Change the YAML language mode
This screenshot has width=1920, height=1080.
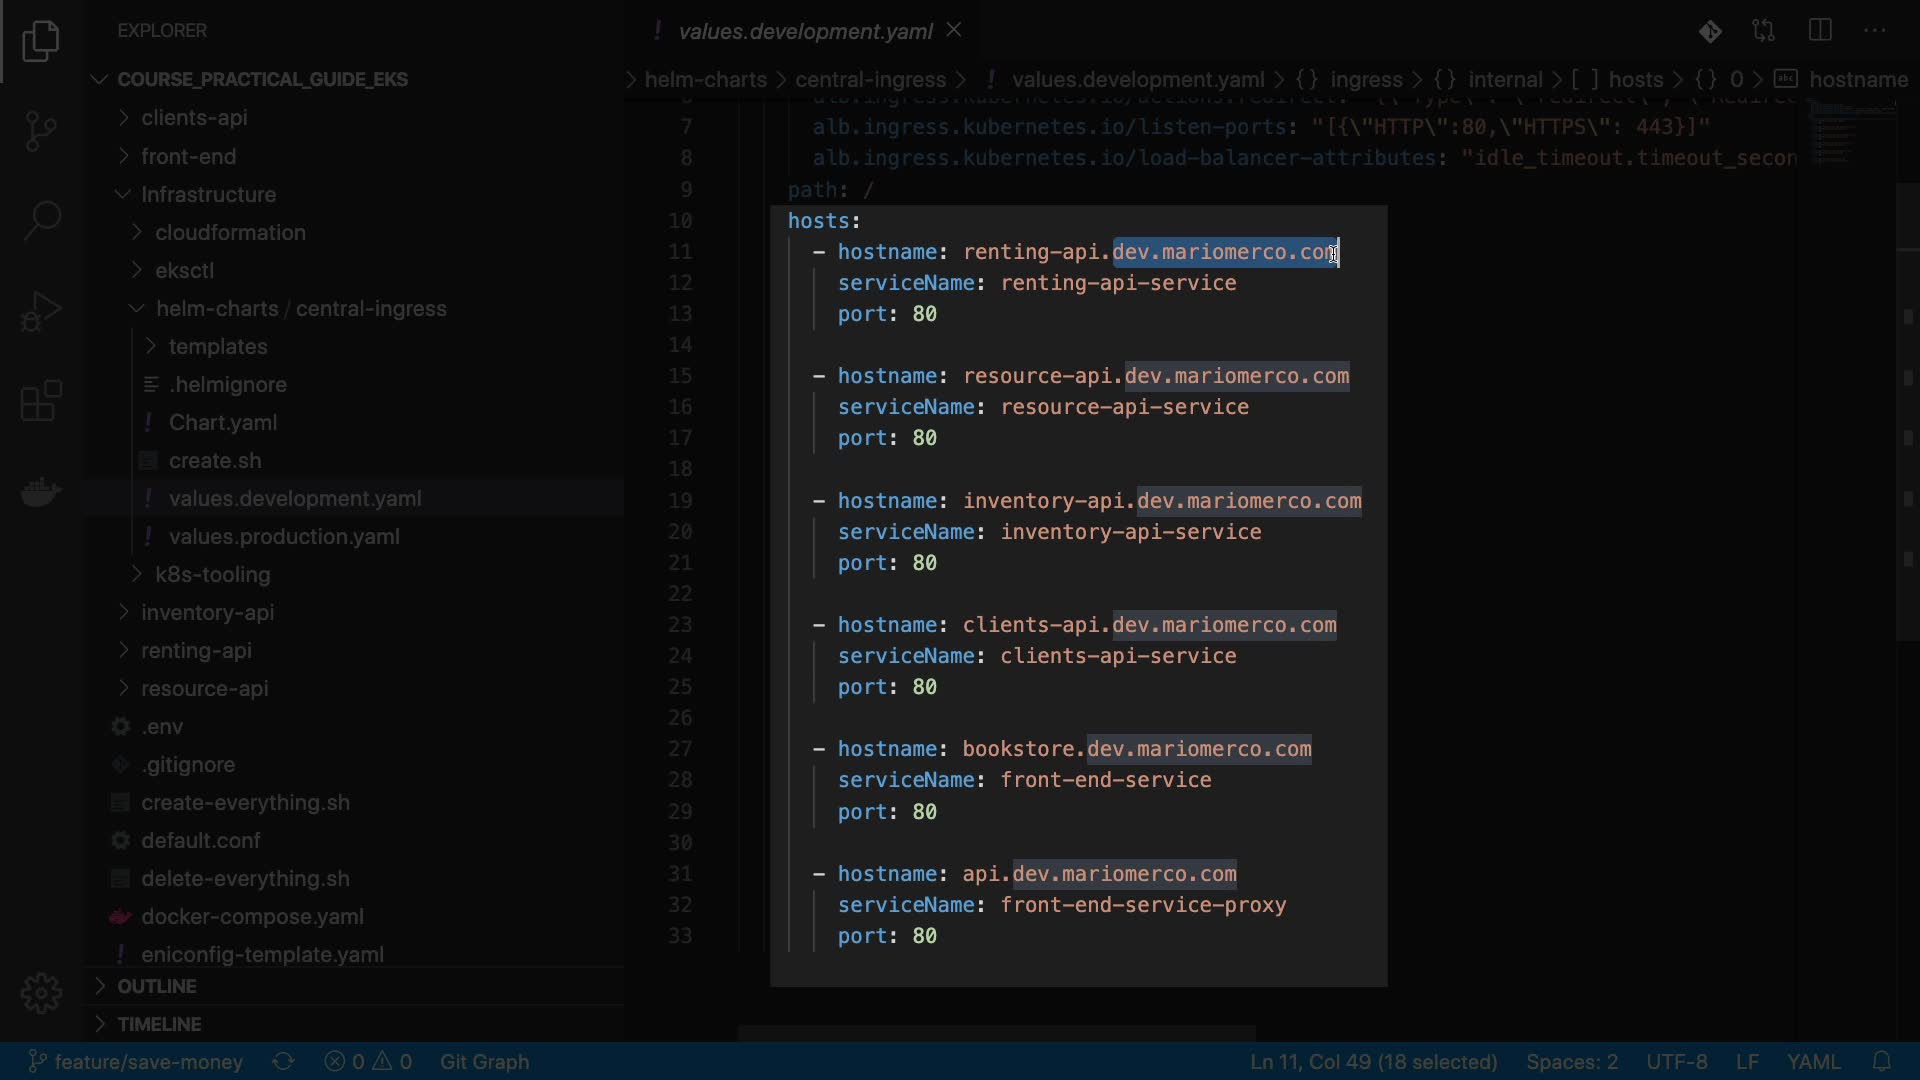tap(1813, 1061)
